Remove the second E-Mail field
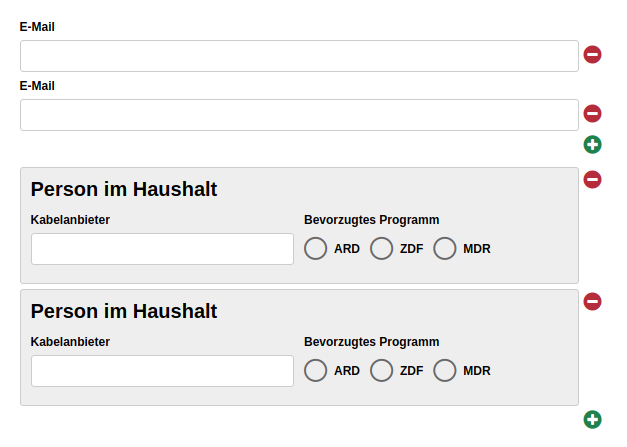 click(x=592, y=114)
